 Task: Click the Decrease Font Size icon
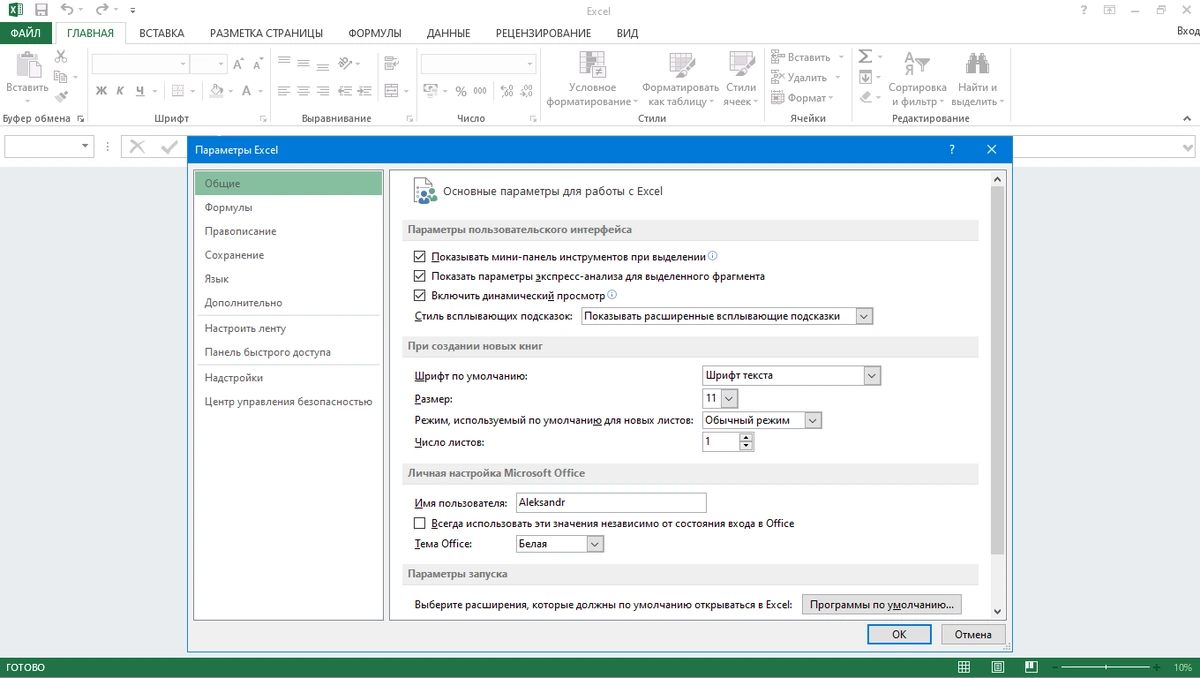click(256, 64)
